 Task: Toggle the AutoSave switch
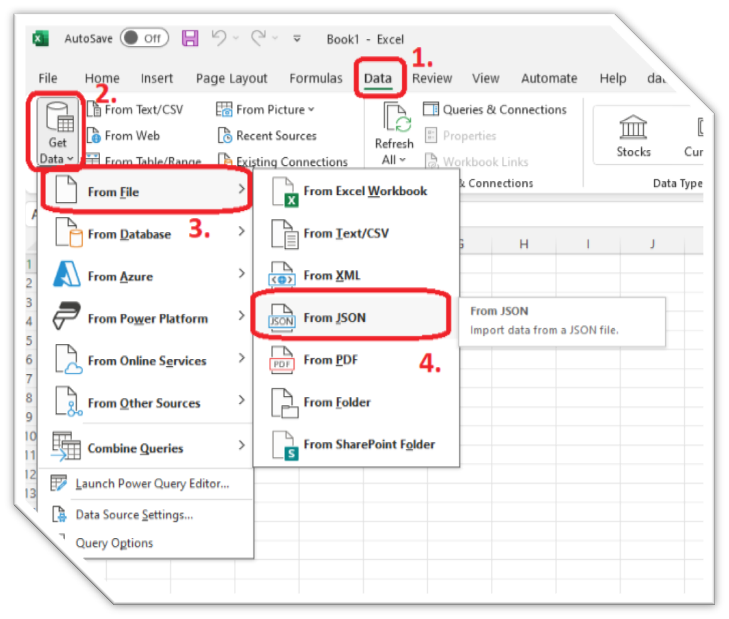[x=144, y=39]
